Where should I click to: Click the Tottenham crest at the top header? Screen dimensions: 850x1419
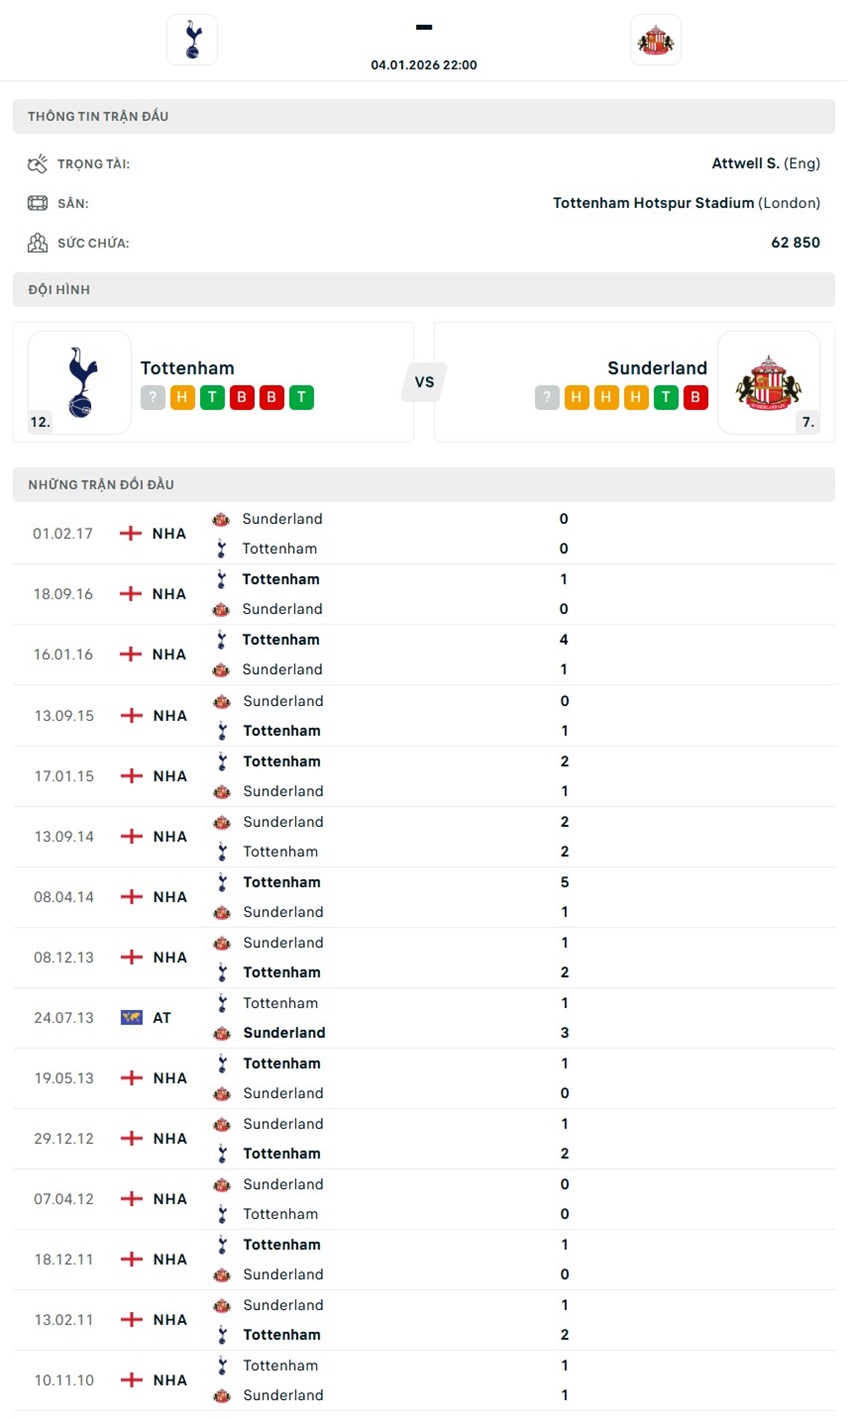coord(191,39)
